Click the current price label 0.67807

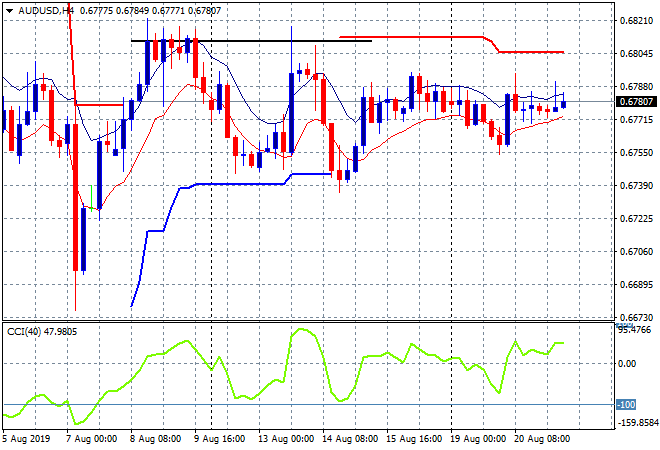click(x=636, y=101)
